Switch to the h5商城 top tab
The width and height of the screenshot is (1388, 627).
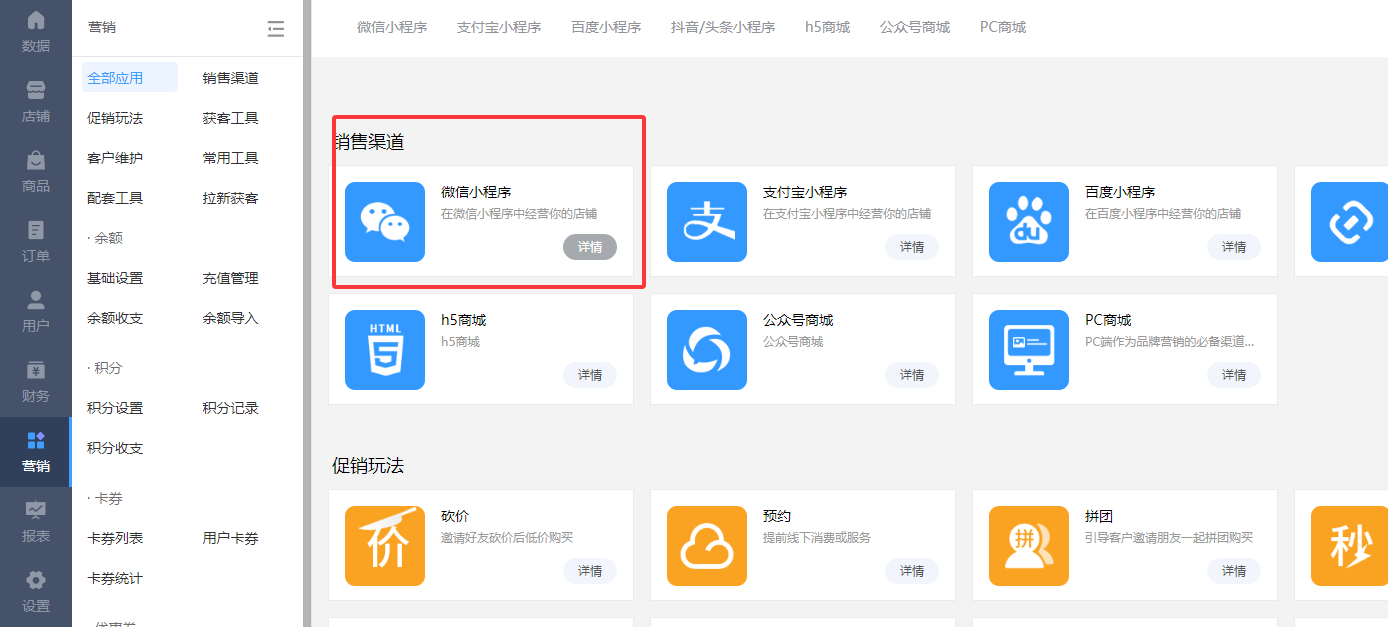(x=827, y=27)
